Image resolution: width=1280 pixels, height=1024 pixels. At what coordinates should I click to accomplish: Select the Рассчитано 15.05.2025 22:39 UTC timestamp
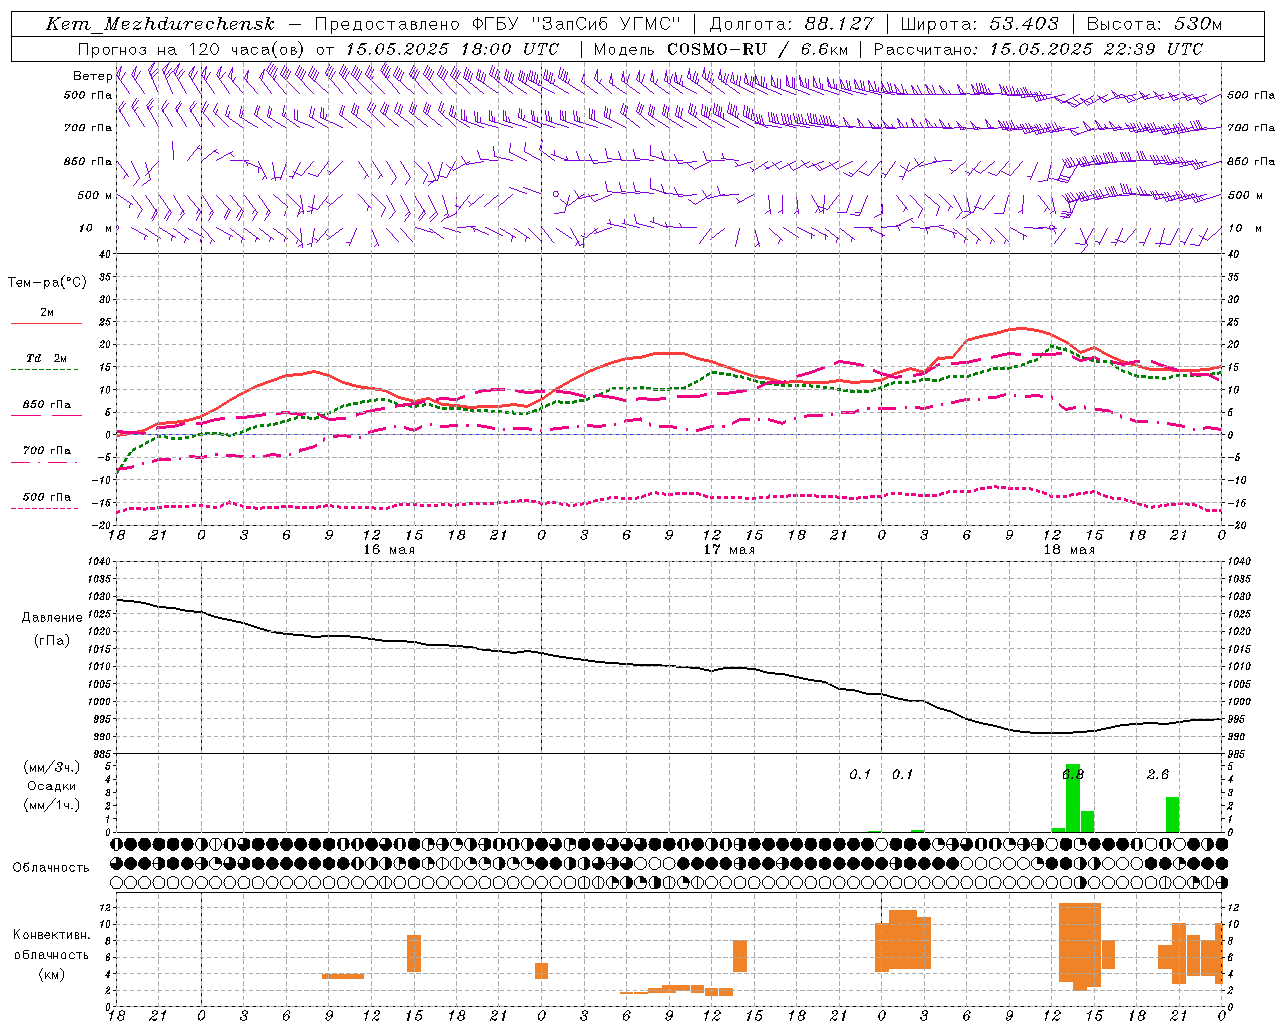(x=1038, y=49)
